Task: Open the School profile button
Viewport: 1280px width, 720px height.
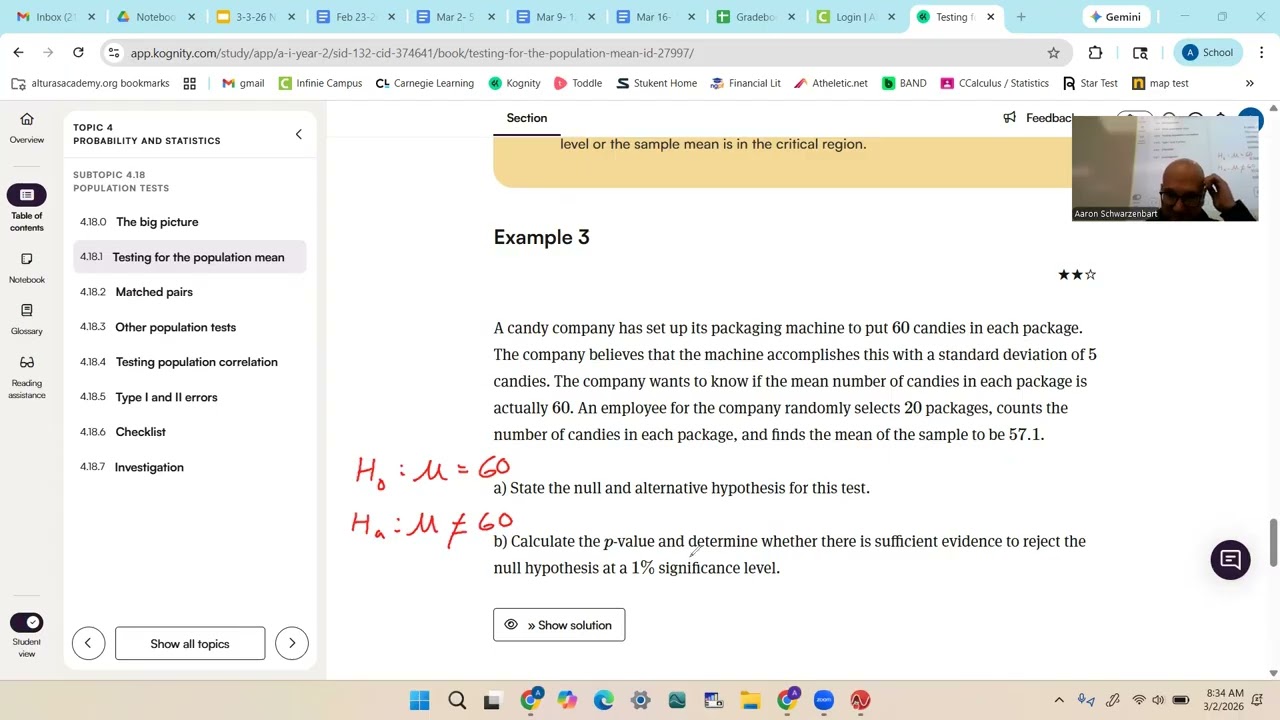Action: [1208, 53]
